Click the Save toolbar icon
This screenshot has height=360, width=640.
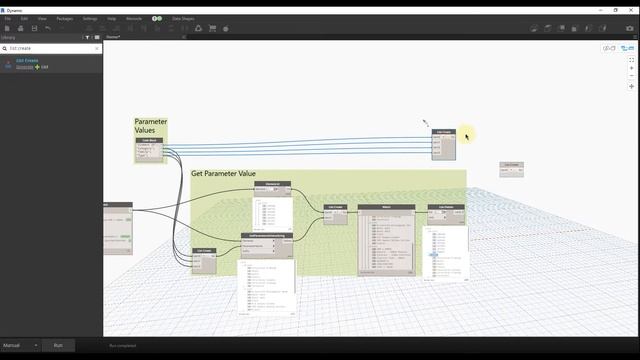point(34,28)
